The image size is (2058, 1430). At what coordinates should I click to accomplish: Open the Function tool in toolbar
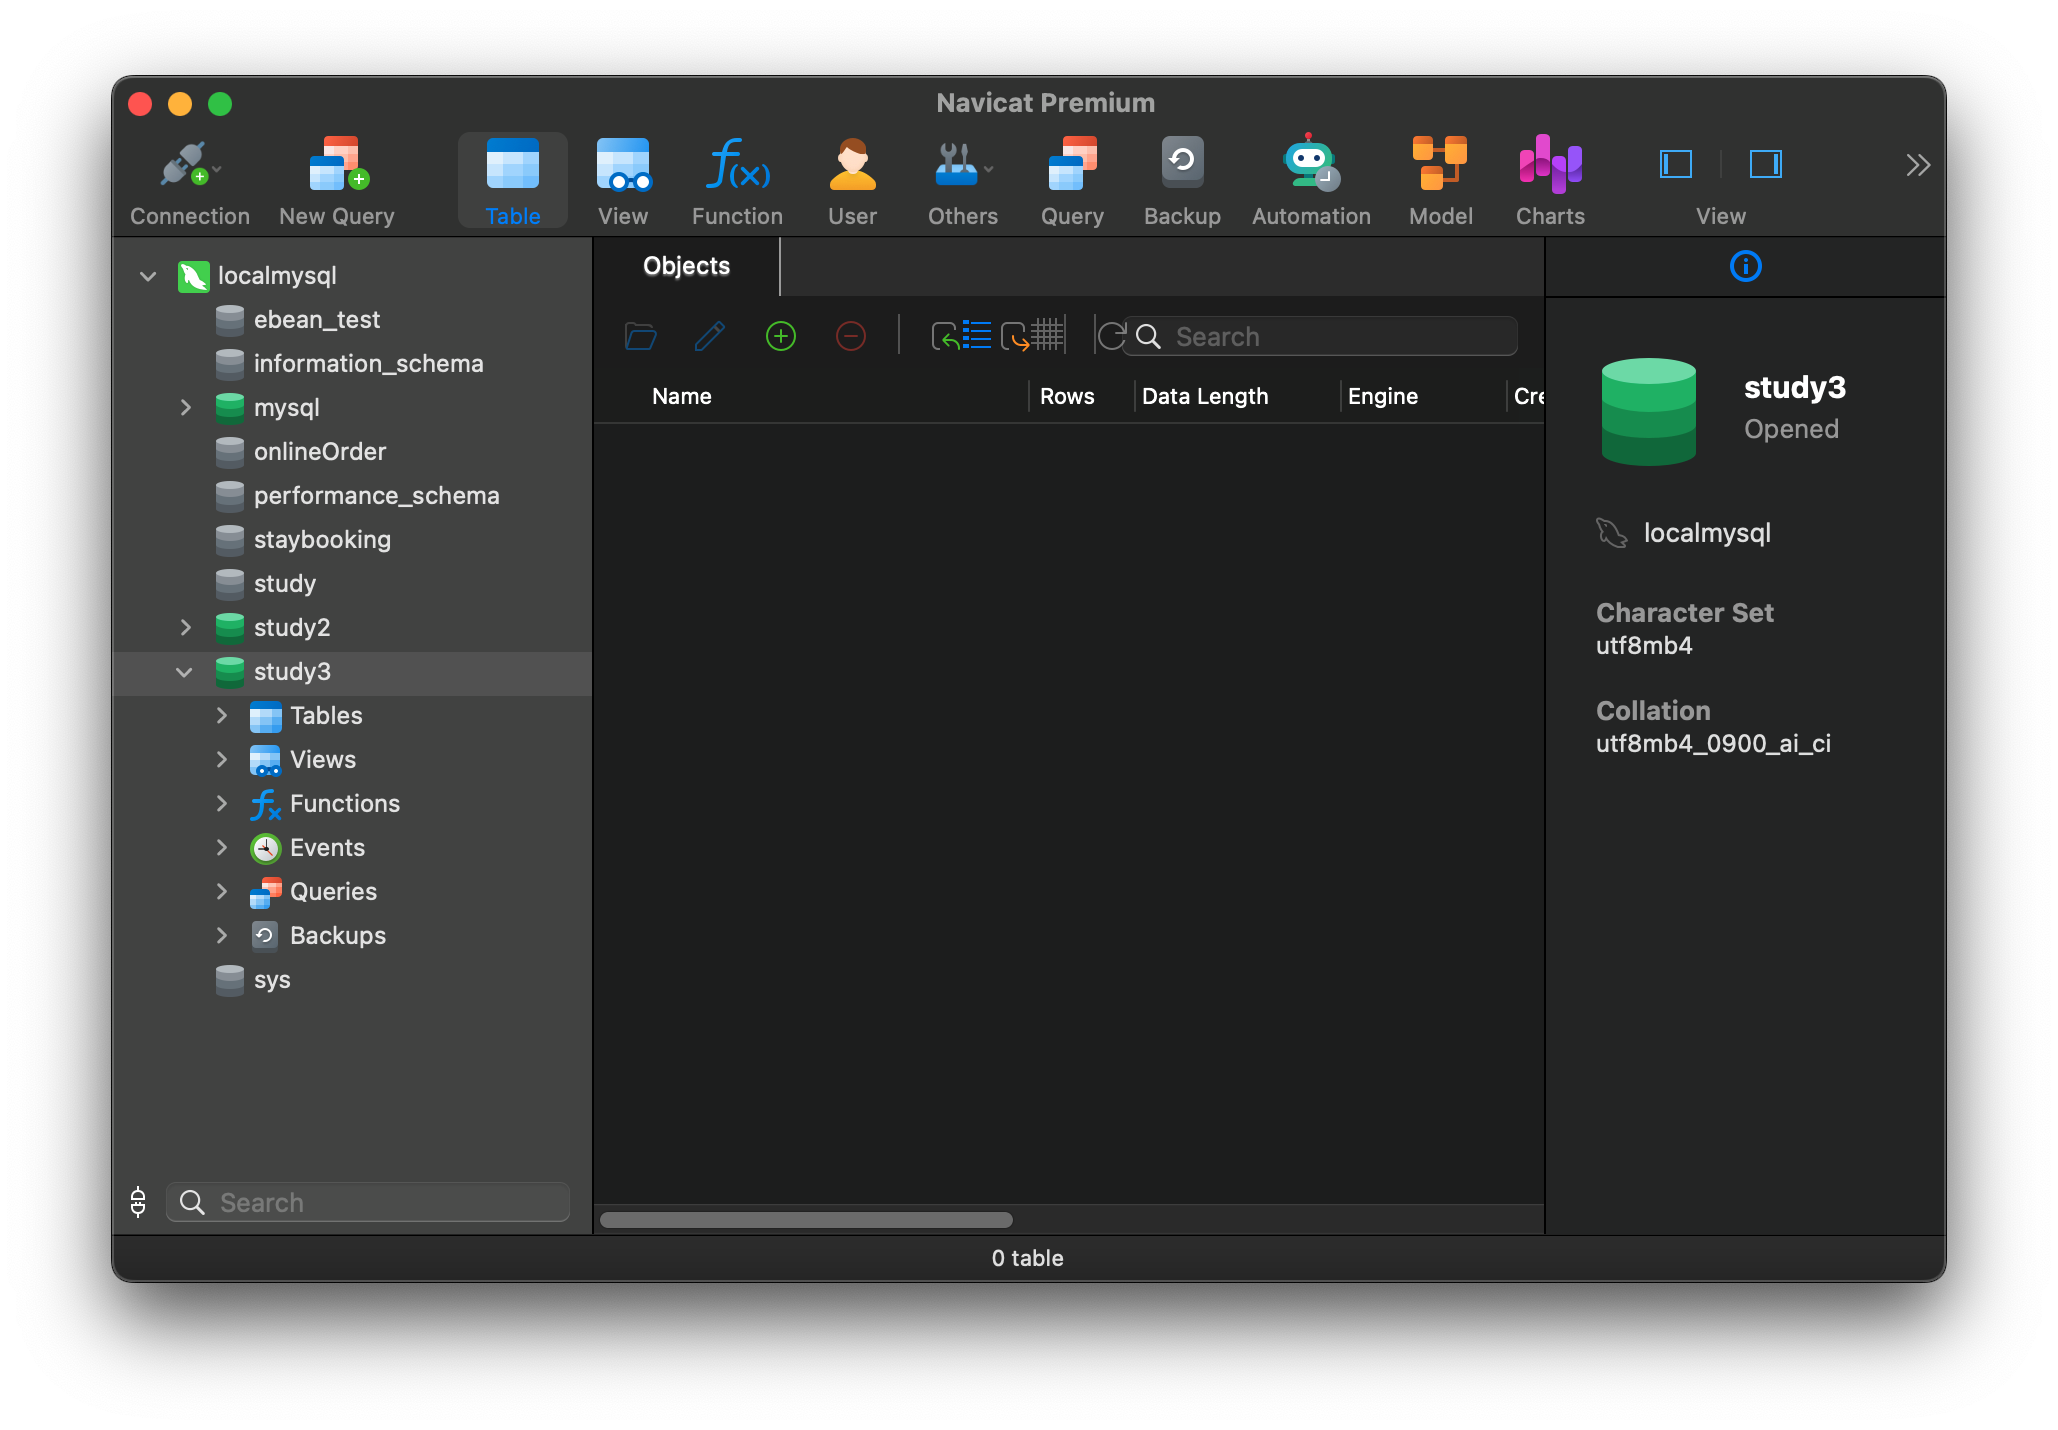pos(737,180)
